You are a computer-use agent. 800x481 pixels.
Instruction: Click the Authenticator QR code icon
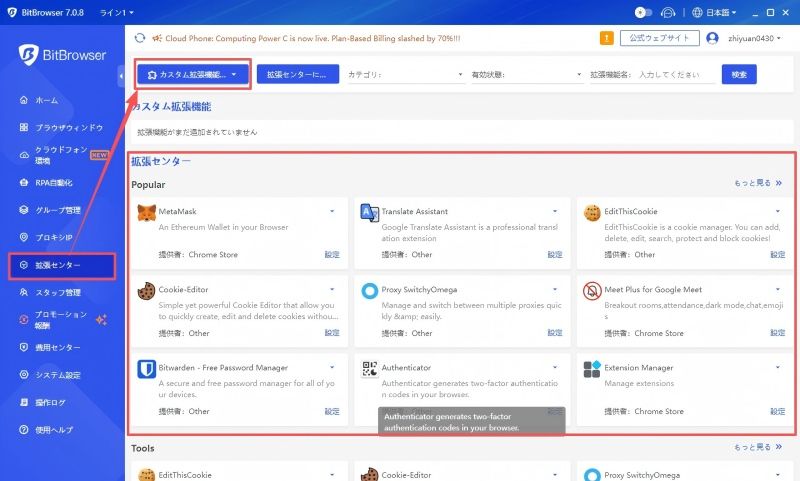point(369,369)
